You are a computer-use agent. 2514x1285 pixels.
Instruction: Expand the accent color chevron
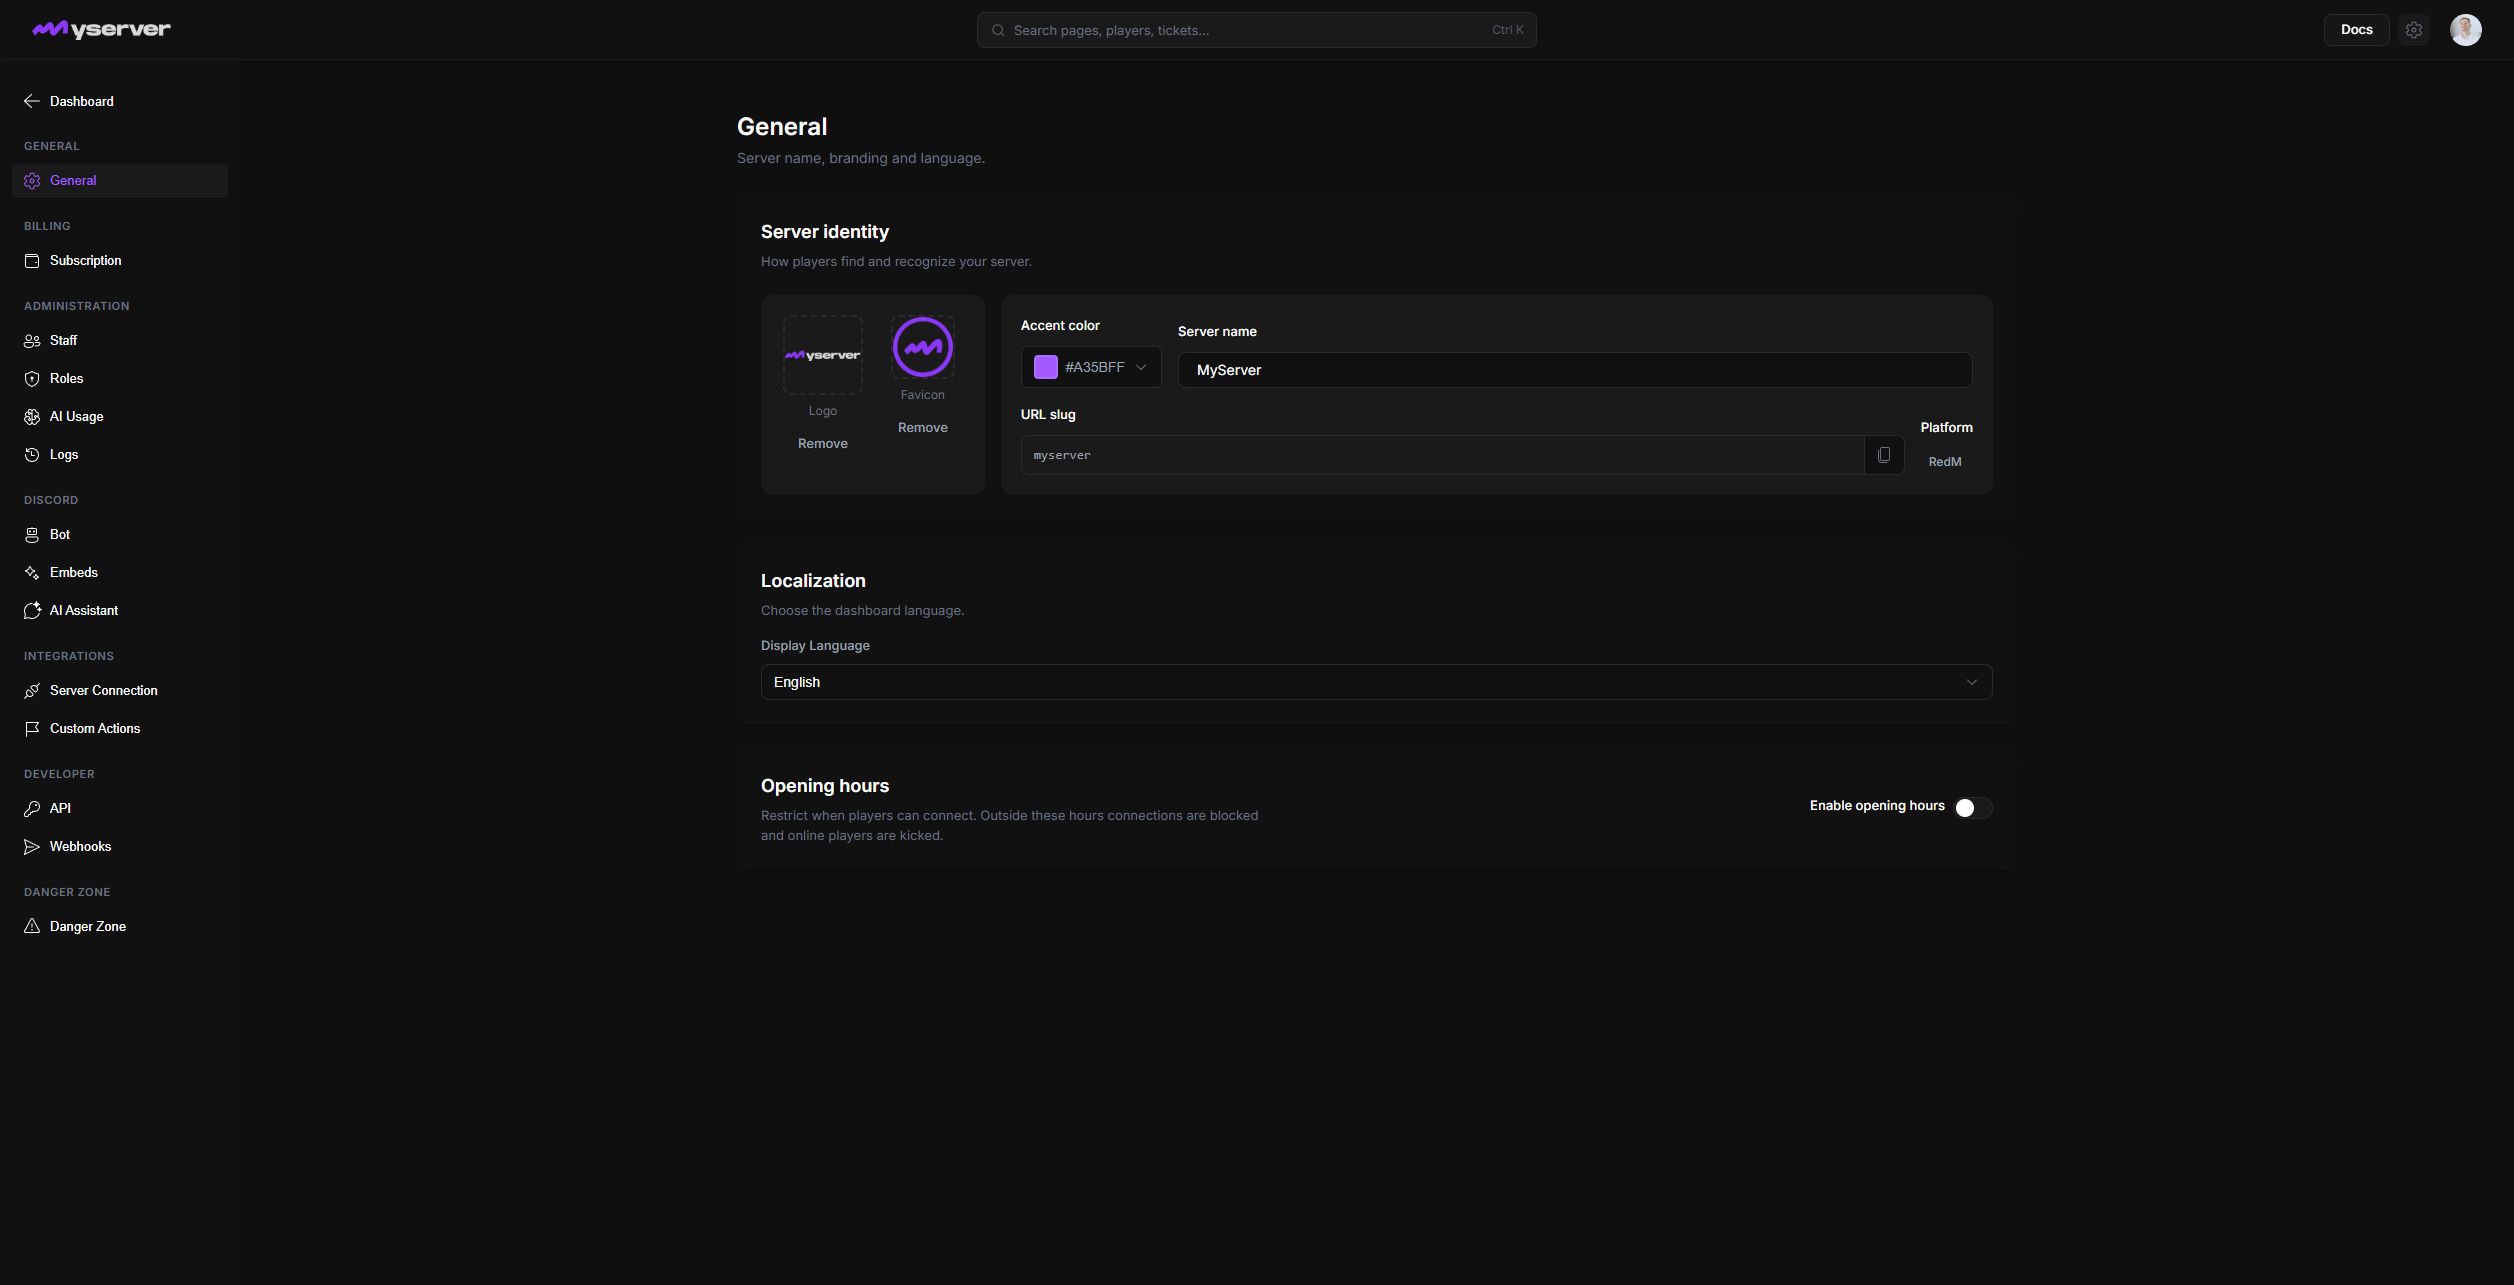pyautogui.click(x=1141, y=367)
